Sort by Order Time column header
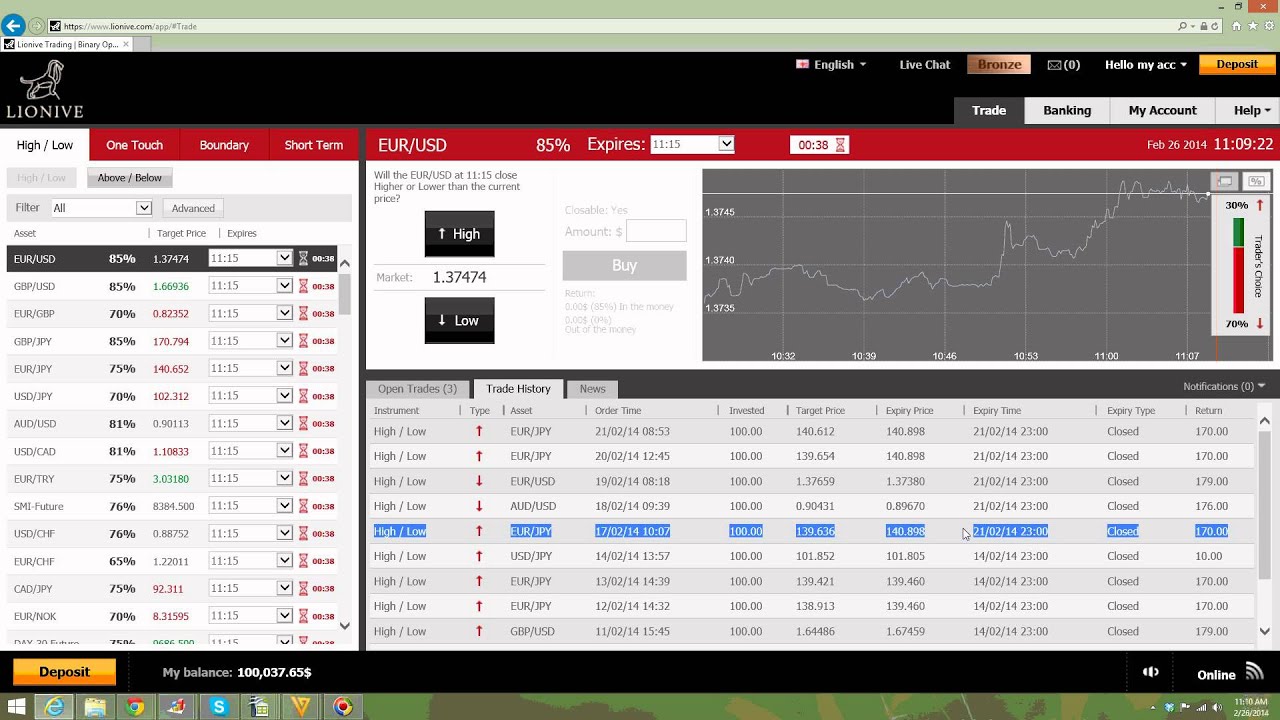This screenshot has height=720, width=1280. 618,410
